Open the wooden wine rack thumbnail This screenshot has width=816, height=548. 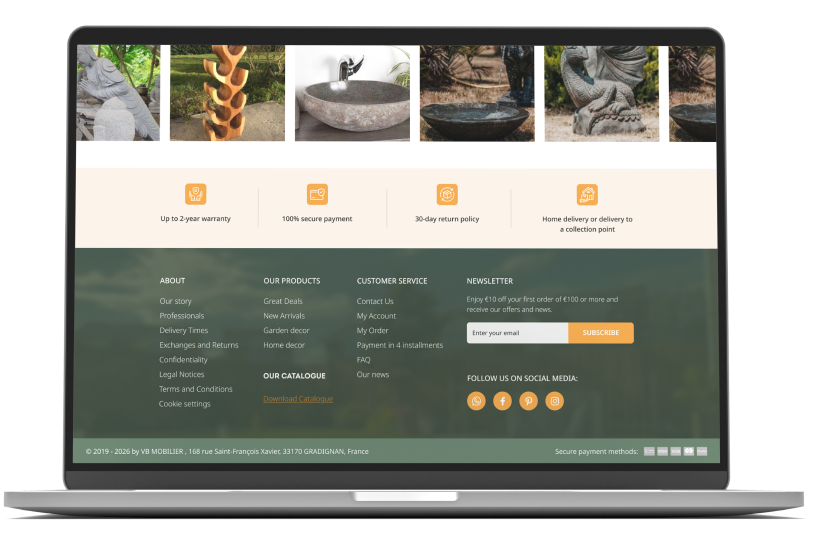(x=227, y=93)
